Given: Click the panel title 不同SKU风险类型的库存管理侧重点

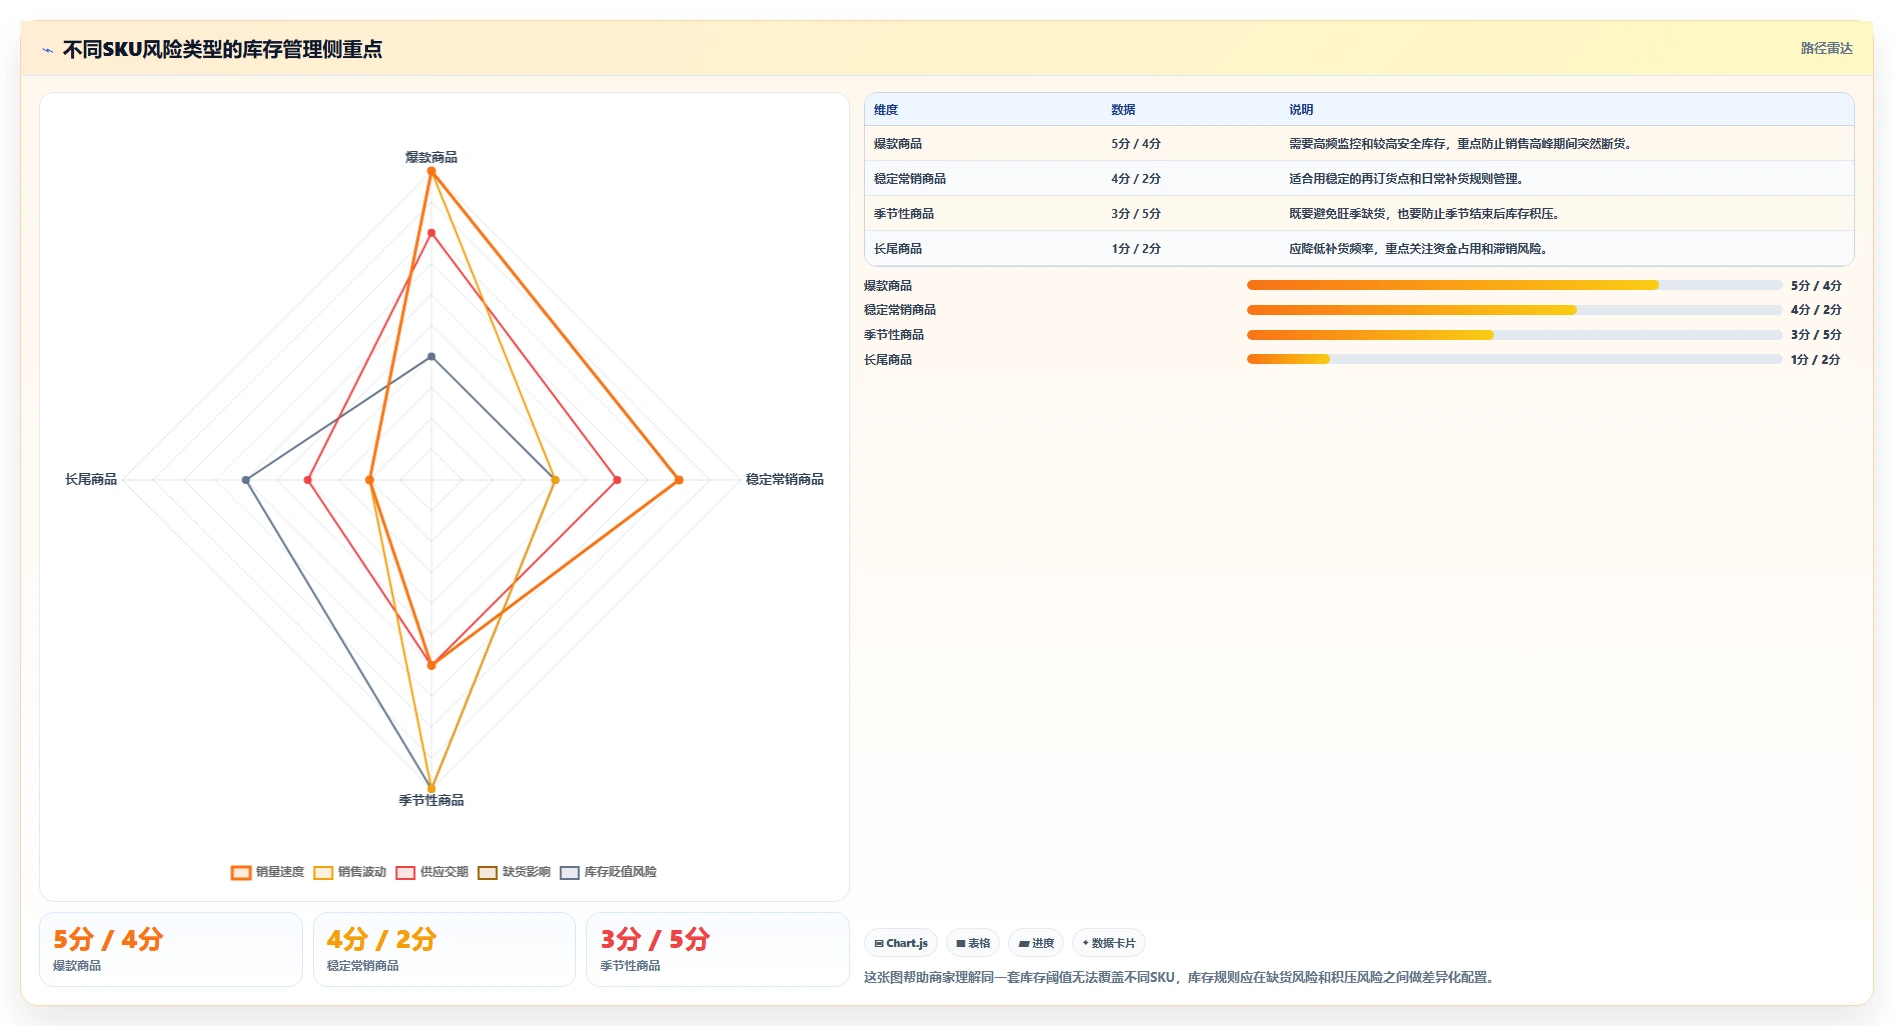Looking at the screenshot, I should pyautogui.click(x=222, y=49).
